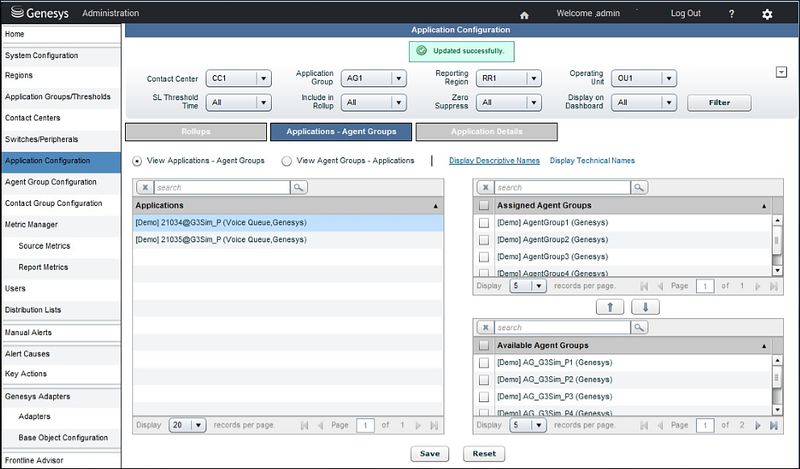Focus the Applications search field
This screenshot has height=469, width=800.
(222, 187)
